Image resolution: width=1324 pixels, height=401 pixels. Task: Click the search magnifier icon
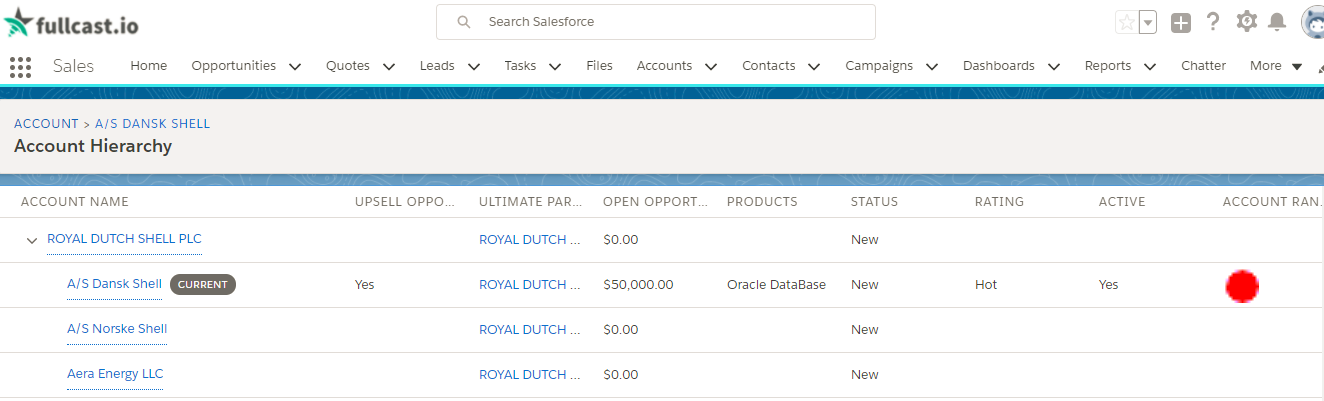click(463, 21)
